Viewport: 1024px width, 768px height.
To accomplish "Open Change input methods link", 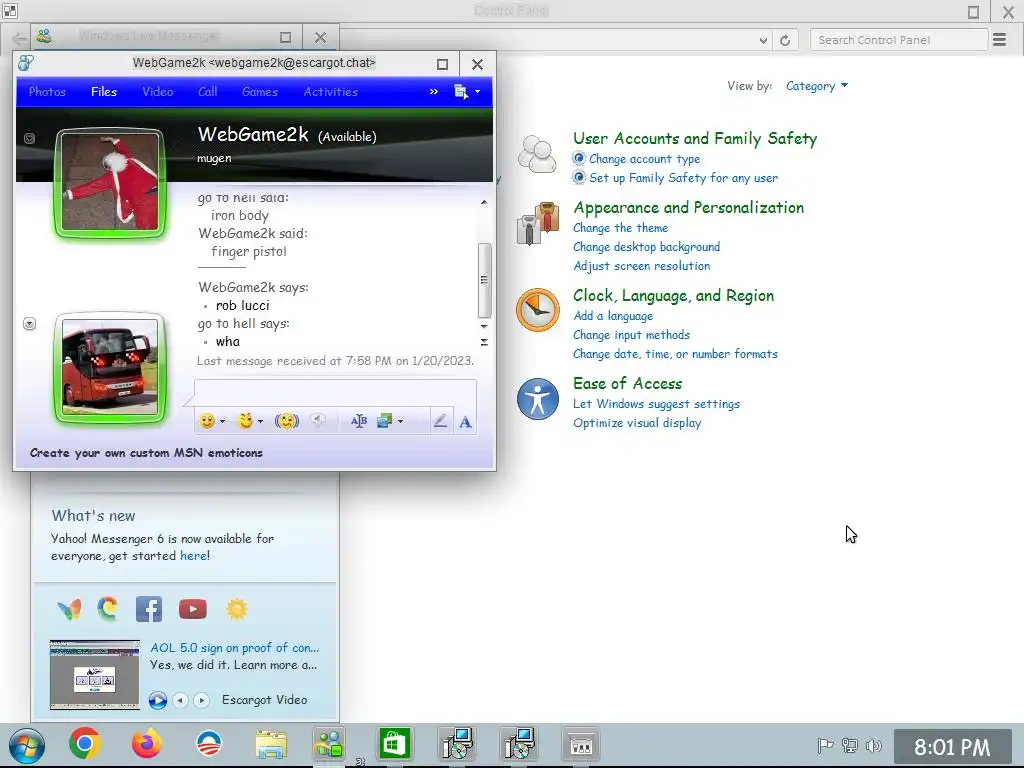I will tap(631, 335).
